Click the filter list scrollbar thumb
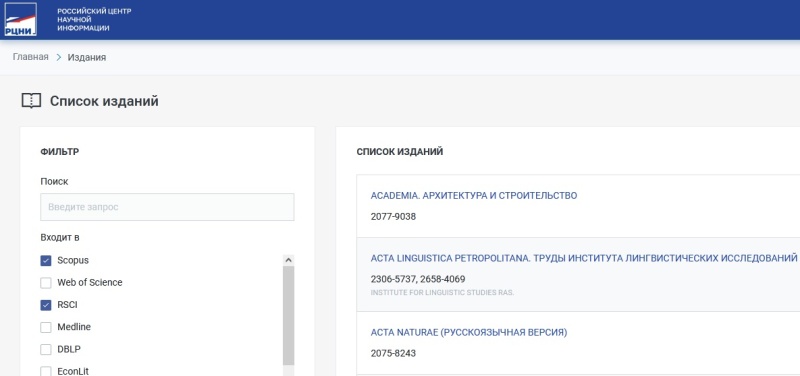This screenshot has width=800, height=376. [289, 315]
